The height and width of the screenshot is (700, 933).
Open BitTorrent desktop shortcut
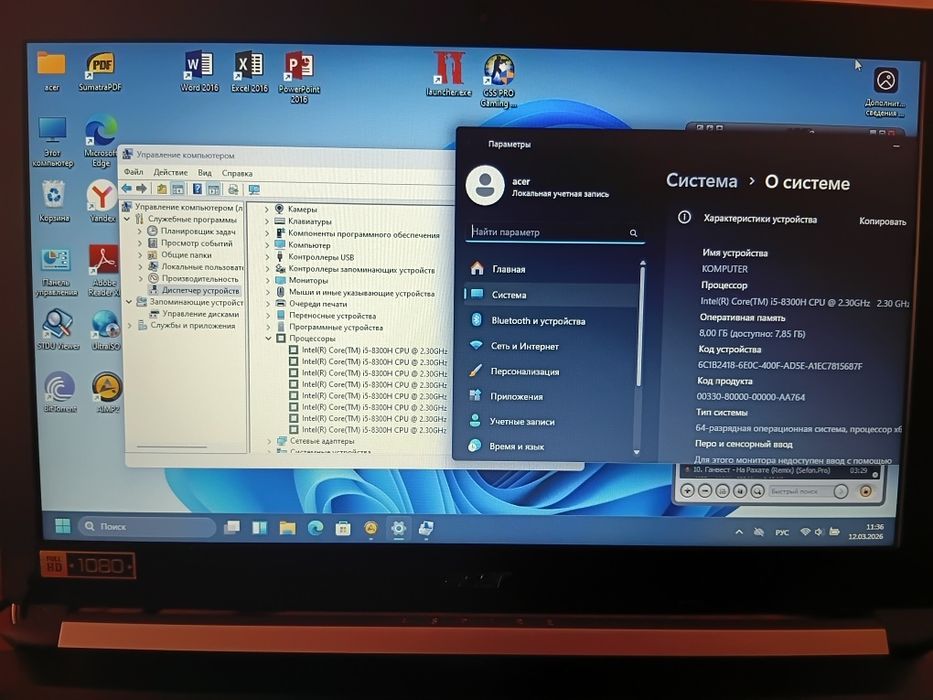(60, 392)
